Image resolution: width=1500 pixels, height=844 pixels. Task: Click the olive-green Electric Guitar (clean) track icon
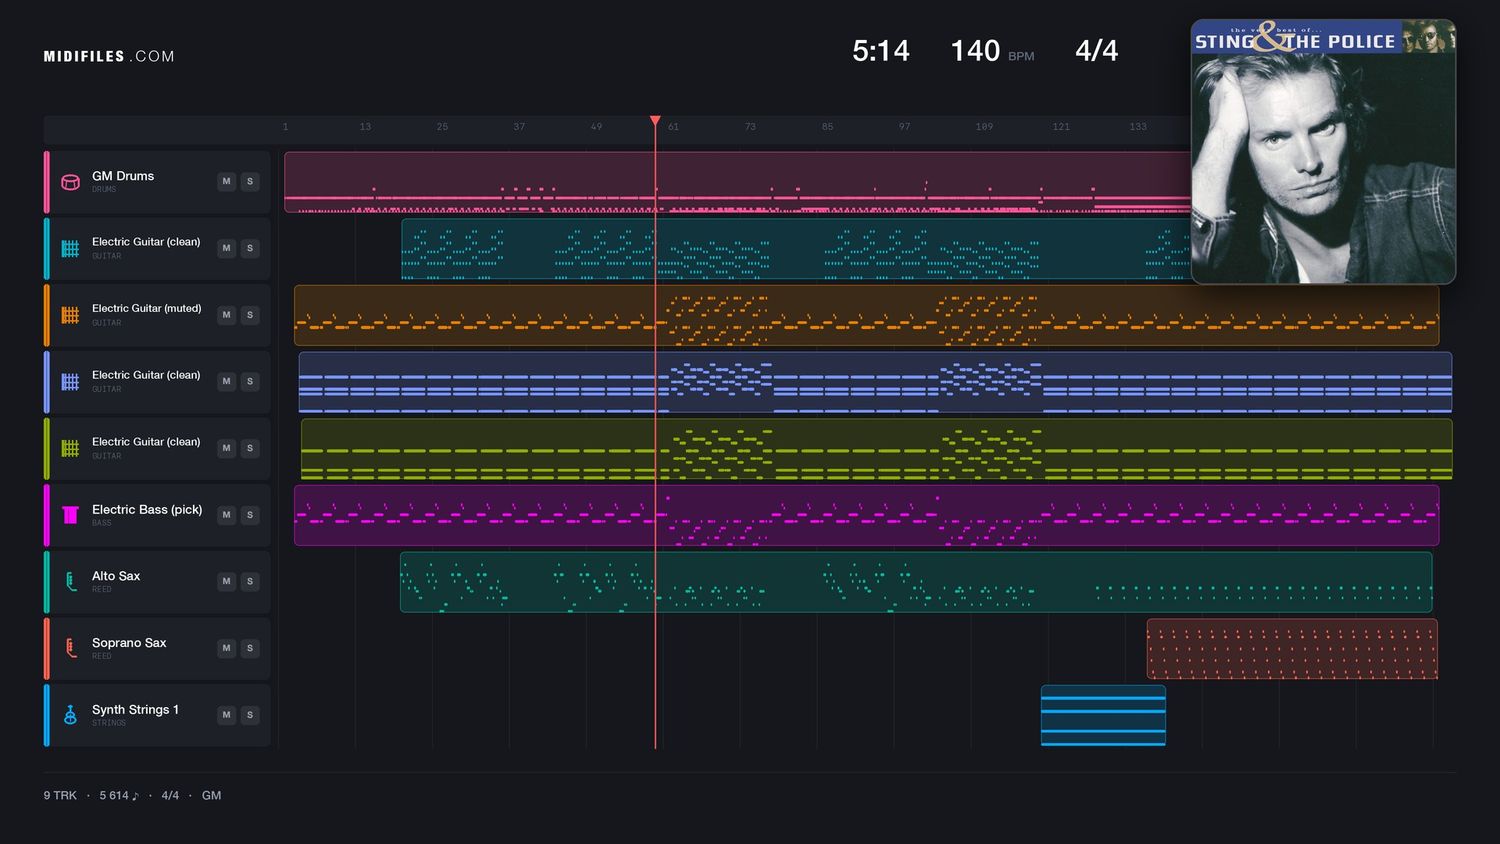70,448
